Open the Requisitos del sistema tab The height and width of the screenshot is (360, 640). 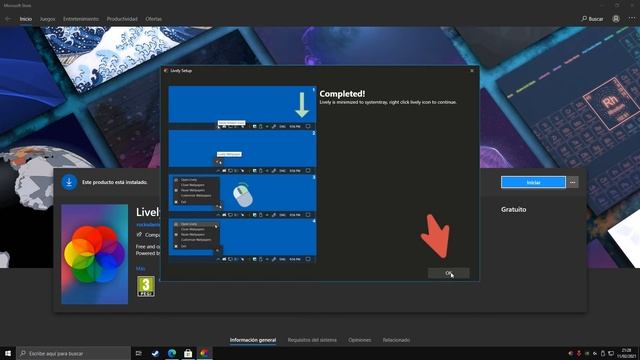tap(312, 340)
